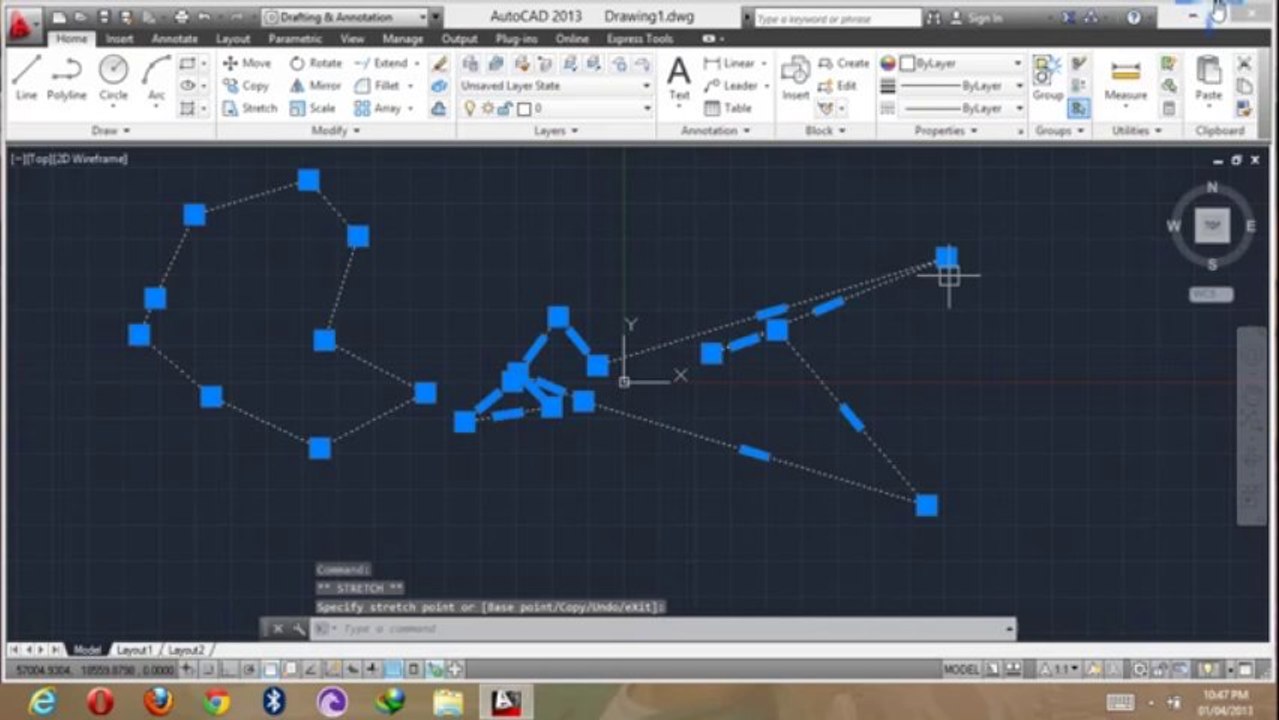Switch to the Annotate ribbon tab
The width and height of the screenshot is (1279, 720).
[x=174, y=39]
